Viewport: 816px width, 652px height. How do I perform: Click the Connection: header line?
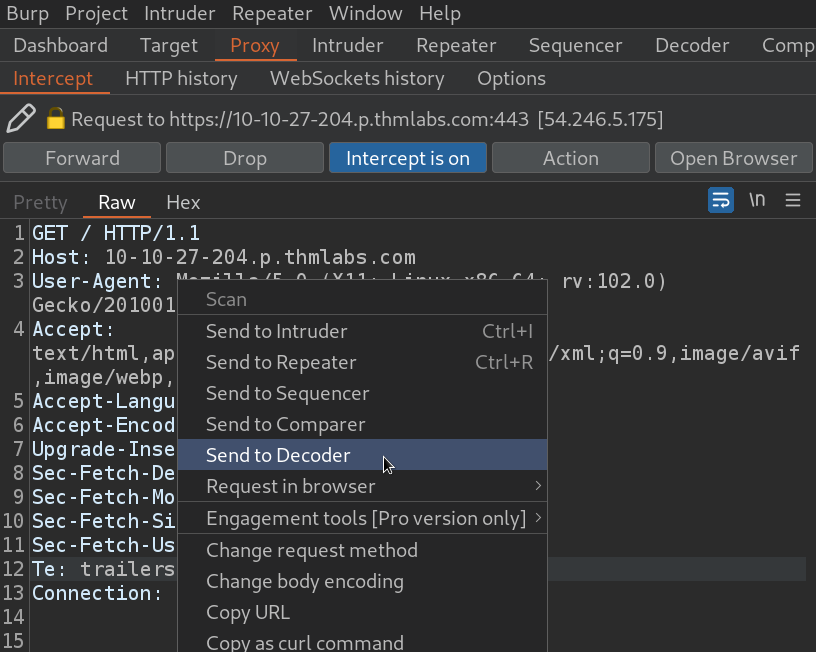[x=97, y=593]
